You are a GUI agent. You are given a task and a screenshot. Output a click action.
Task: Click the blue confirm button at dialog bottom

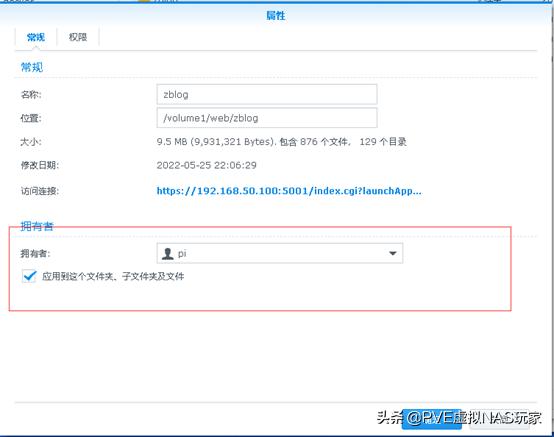point(431,419)
